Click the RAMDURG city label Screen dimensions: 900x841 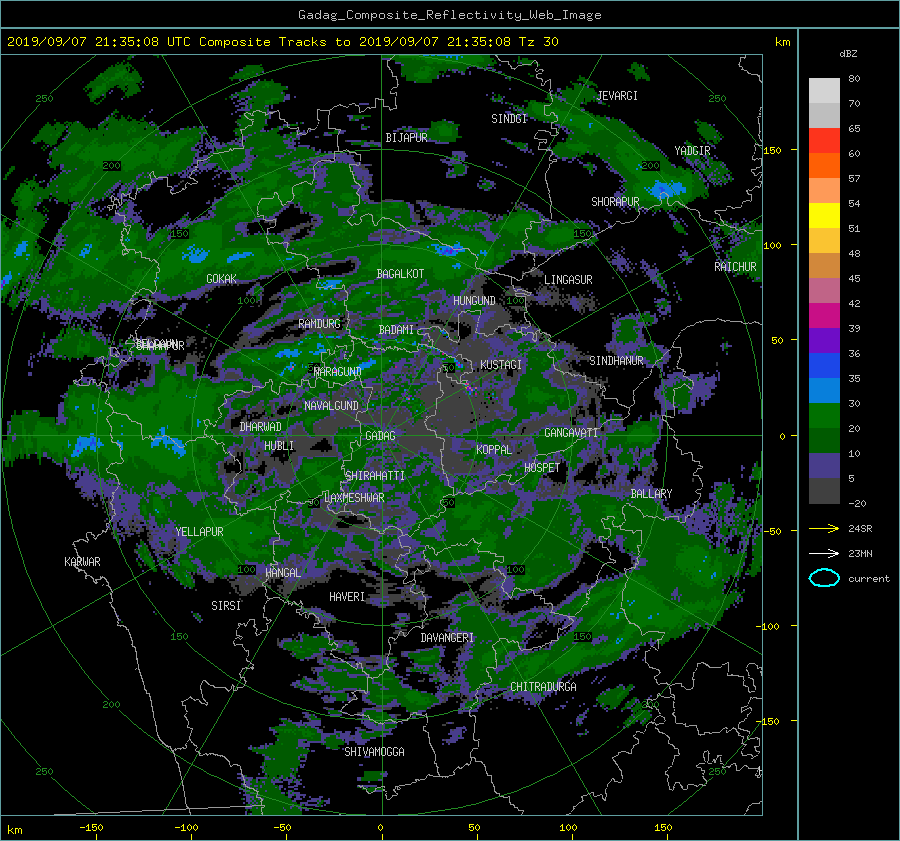319,324
